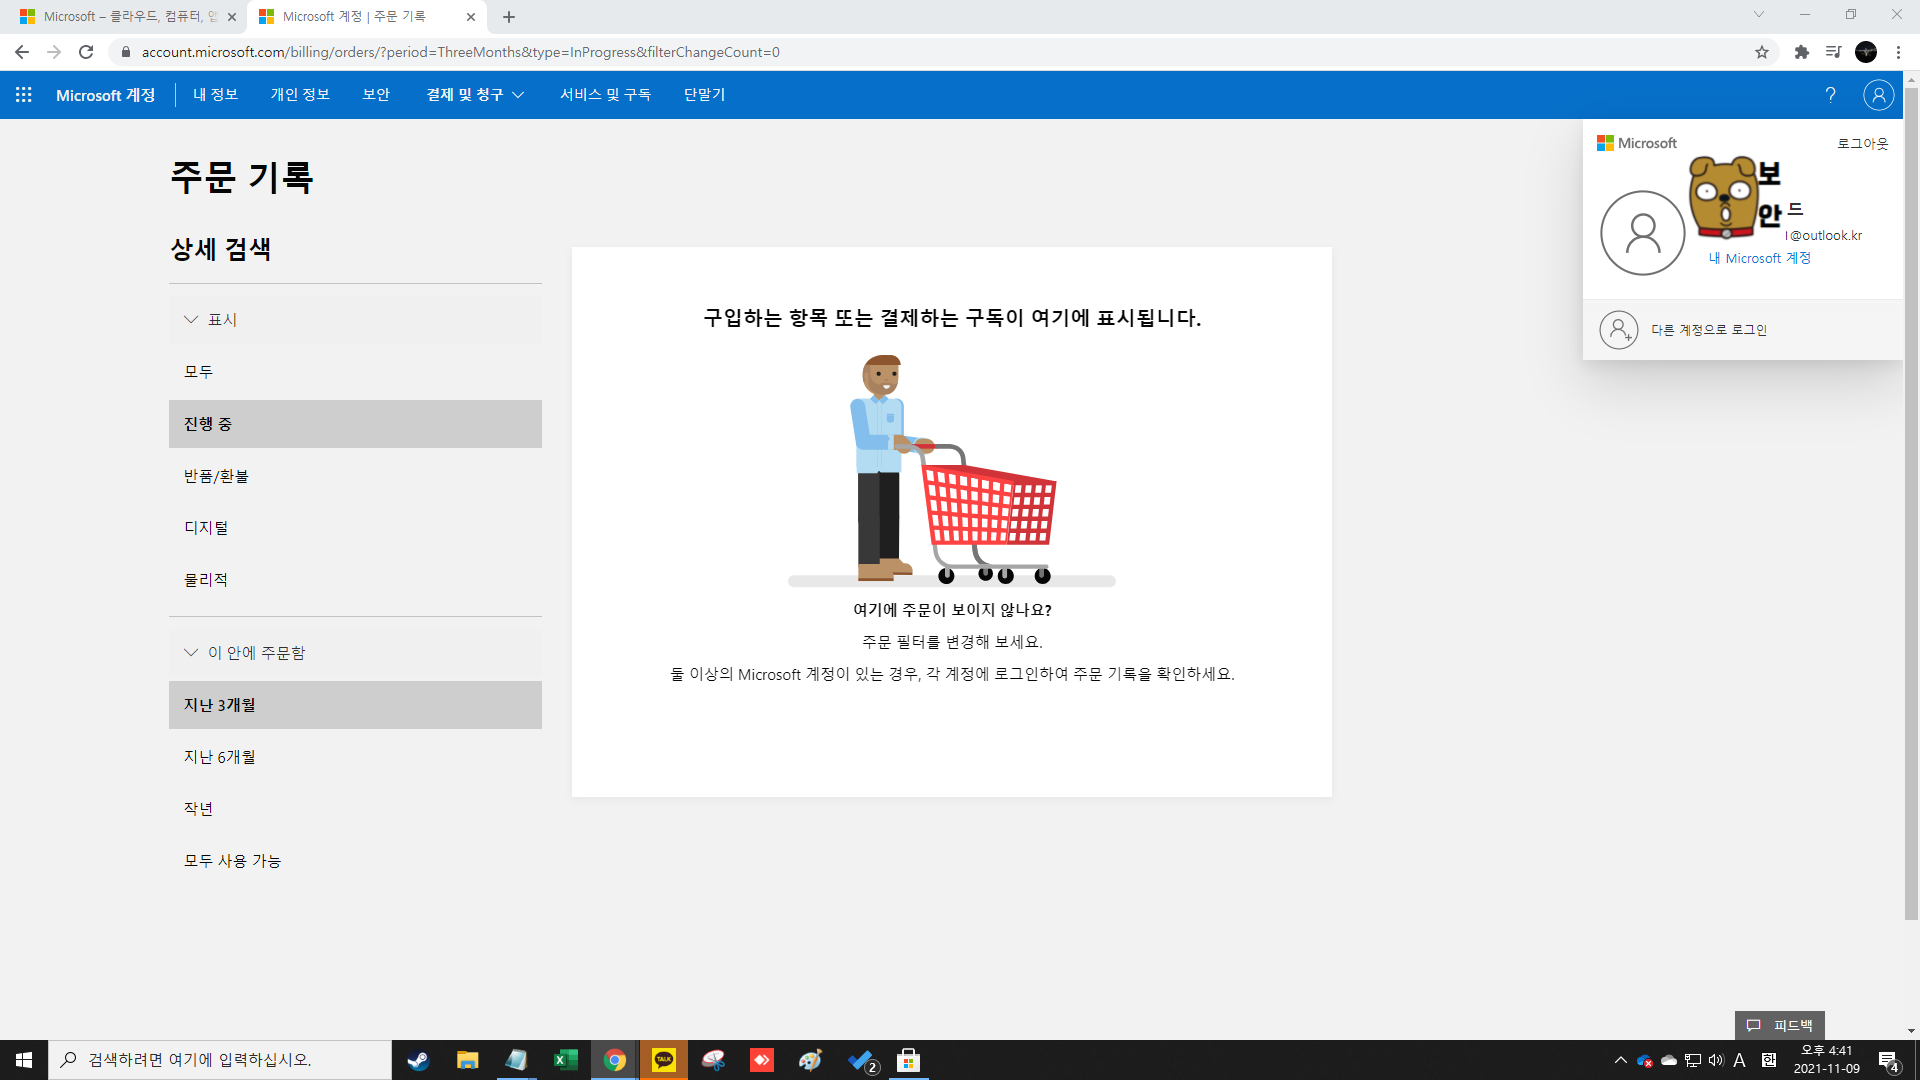Click the Windows taskbar search box

pos(220,1060)
